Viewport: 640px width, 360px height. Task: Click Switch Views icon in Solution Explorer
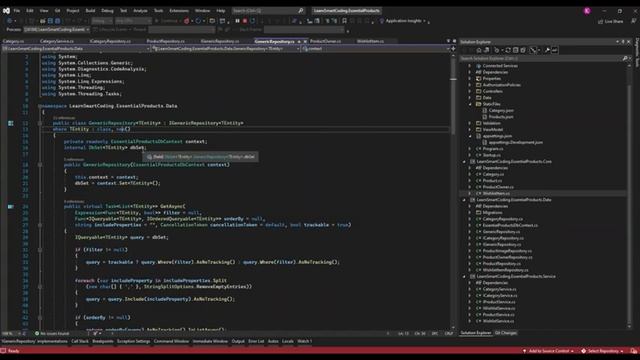point(487,50)
